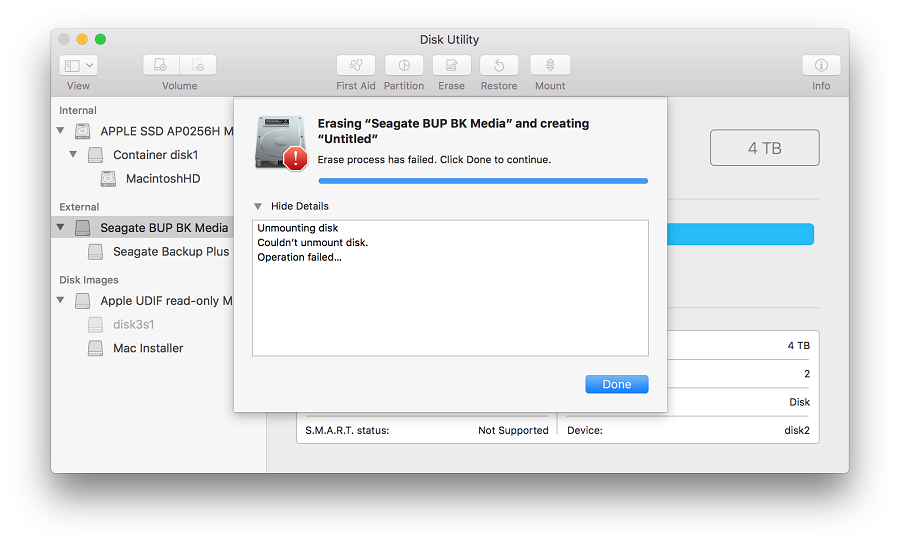900x546 pixels.
Task: Click the "External" sidebar section header
Action: tap(79, 207)
